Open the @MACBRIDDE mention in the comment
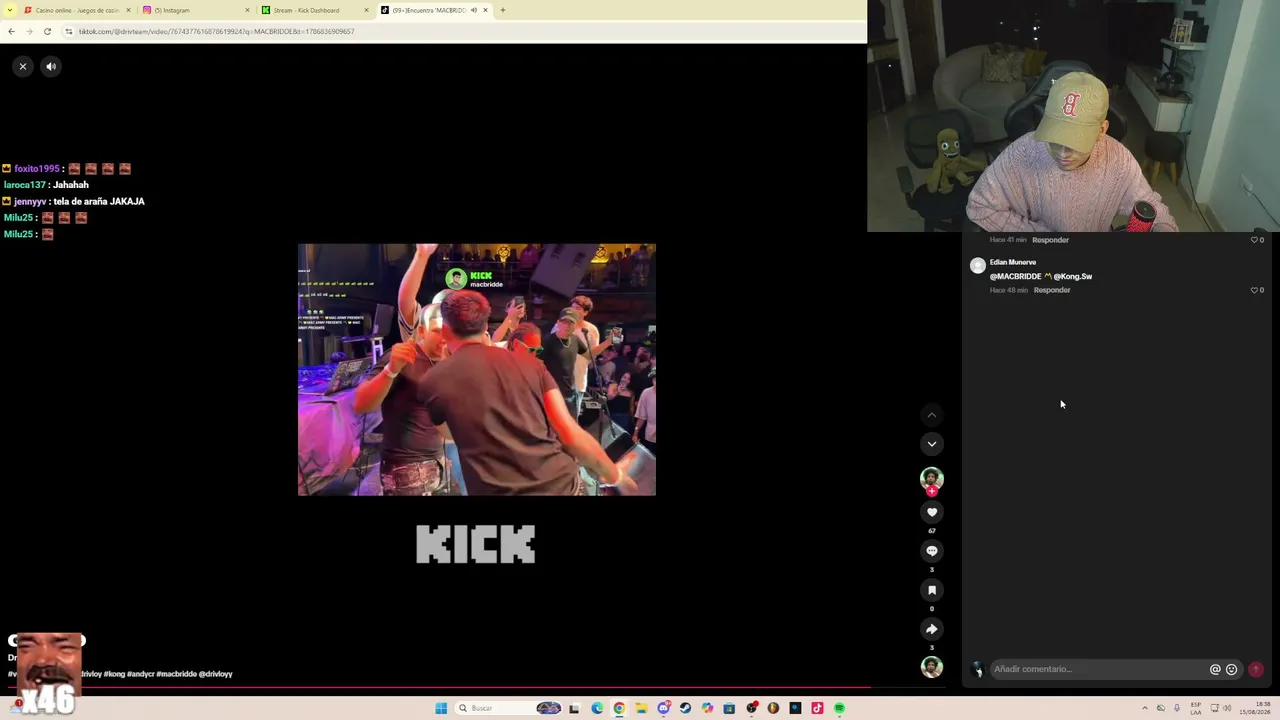Viewport: 1280px width, 720px height. (1015, 276)
